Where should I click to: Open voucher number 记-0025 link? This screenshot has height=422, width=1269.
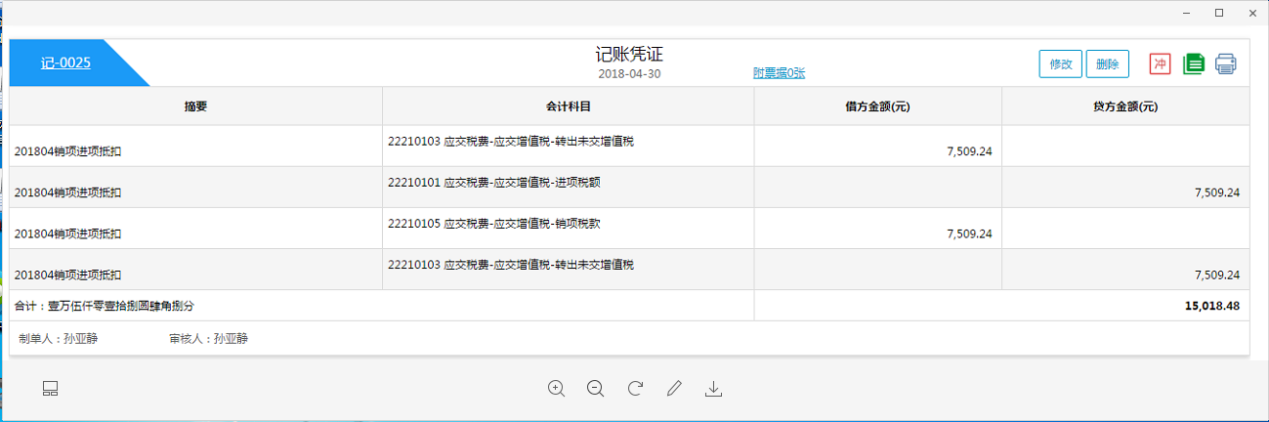66,63
